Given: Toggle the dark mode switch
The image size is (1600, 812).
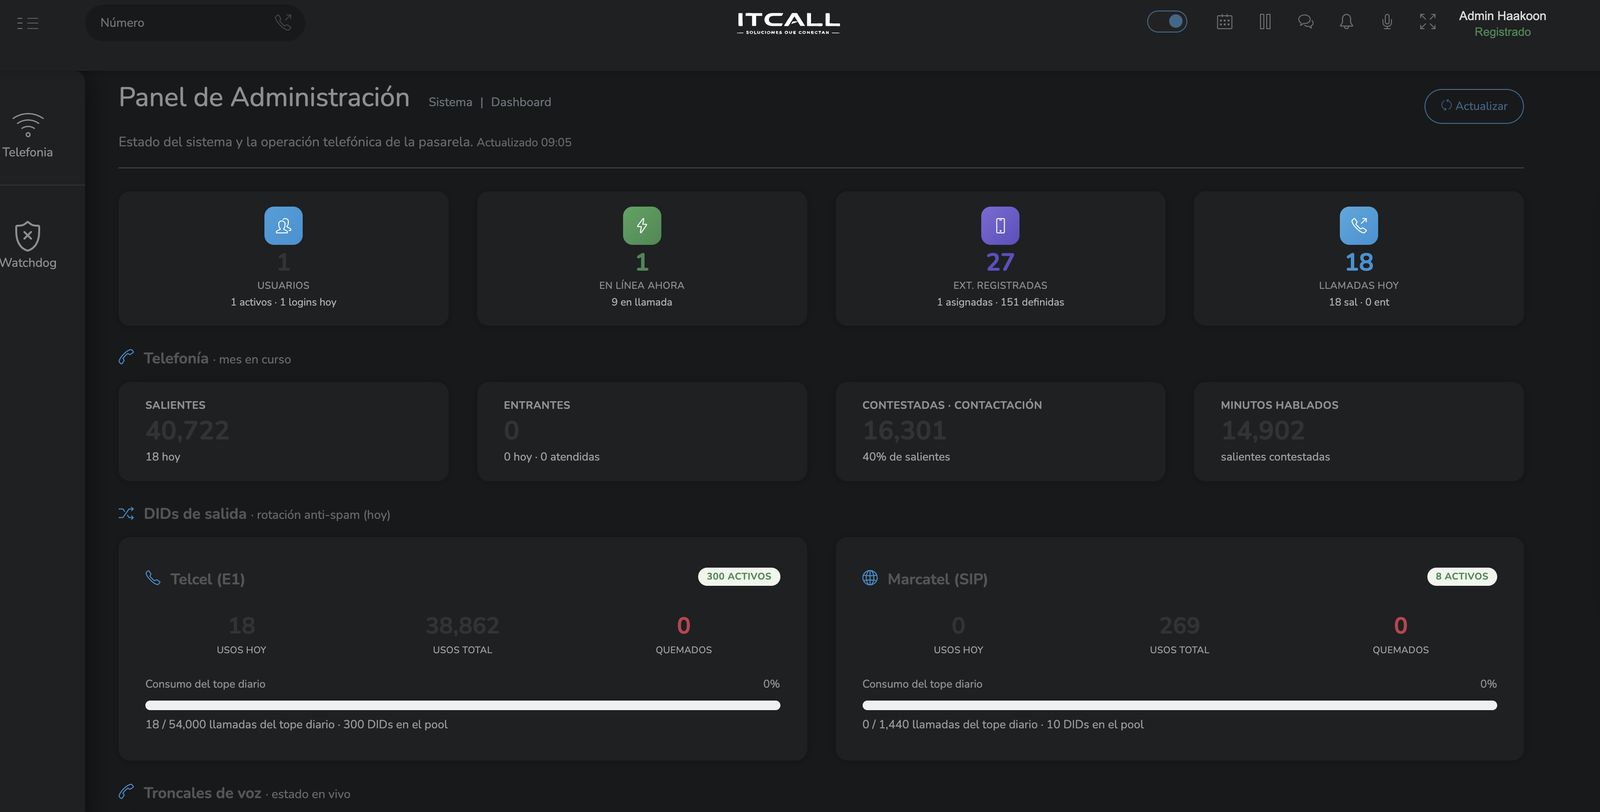Looking at the screenshot, I should pos(1167,21).
